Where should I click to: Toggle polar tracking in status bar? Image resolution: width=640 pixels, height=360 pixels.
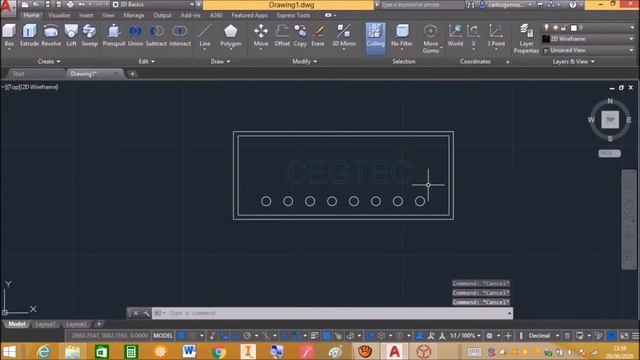247,336
